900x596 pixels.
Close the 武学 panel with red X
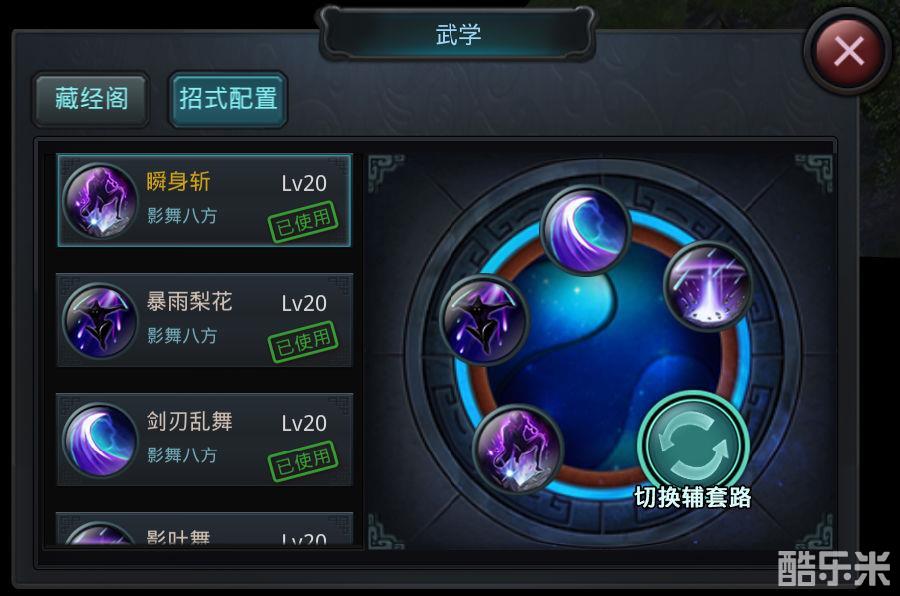point(848,51)
